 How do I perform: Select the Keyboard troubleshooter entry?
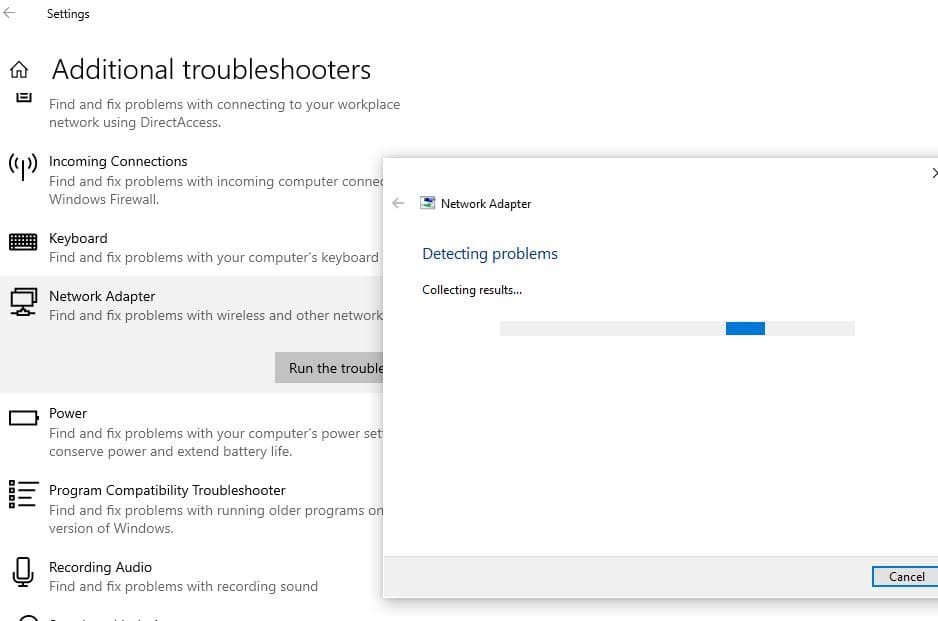tap(78, 238)
